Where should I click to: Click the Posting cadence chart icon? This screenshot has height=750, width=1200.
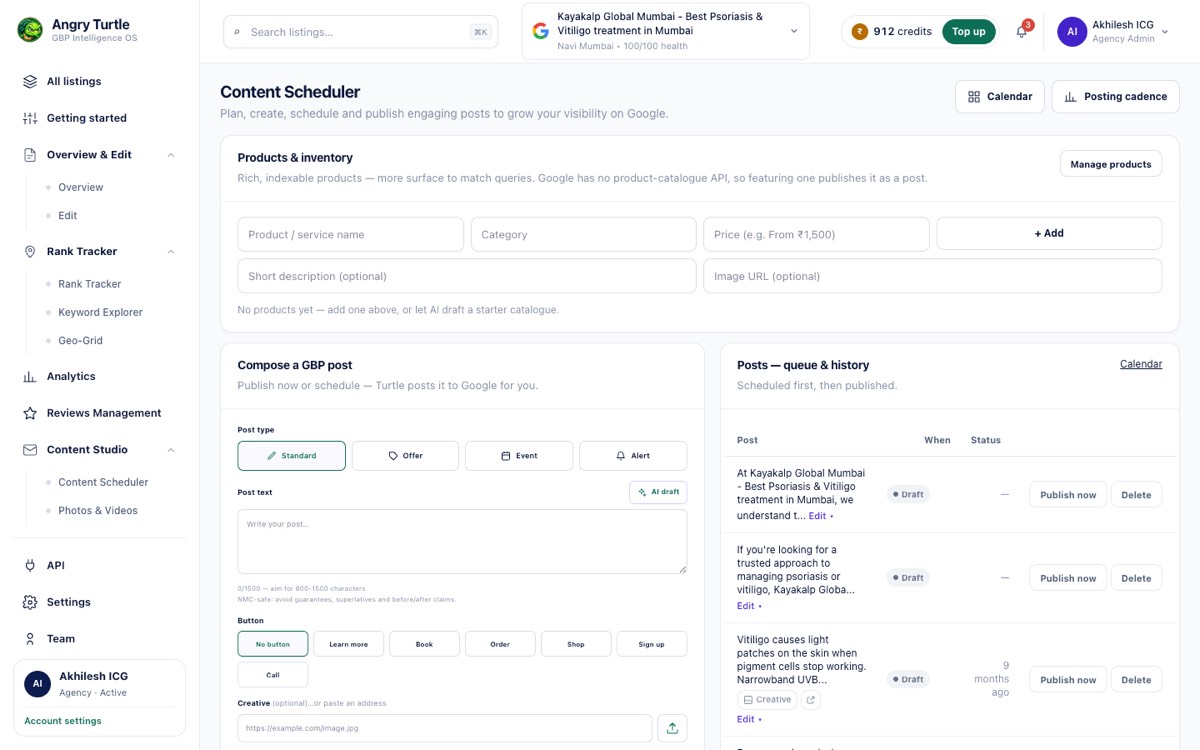(x=1071, y=97)
